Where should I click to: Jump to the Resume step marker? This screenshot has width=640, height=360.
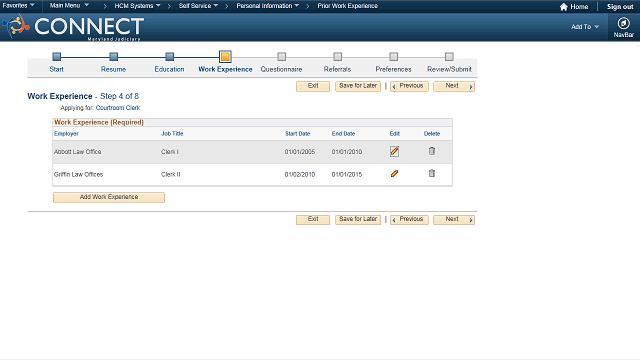coord(113,56)
